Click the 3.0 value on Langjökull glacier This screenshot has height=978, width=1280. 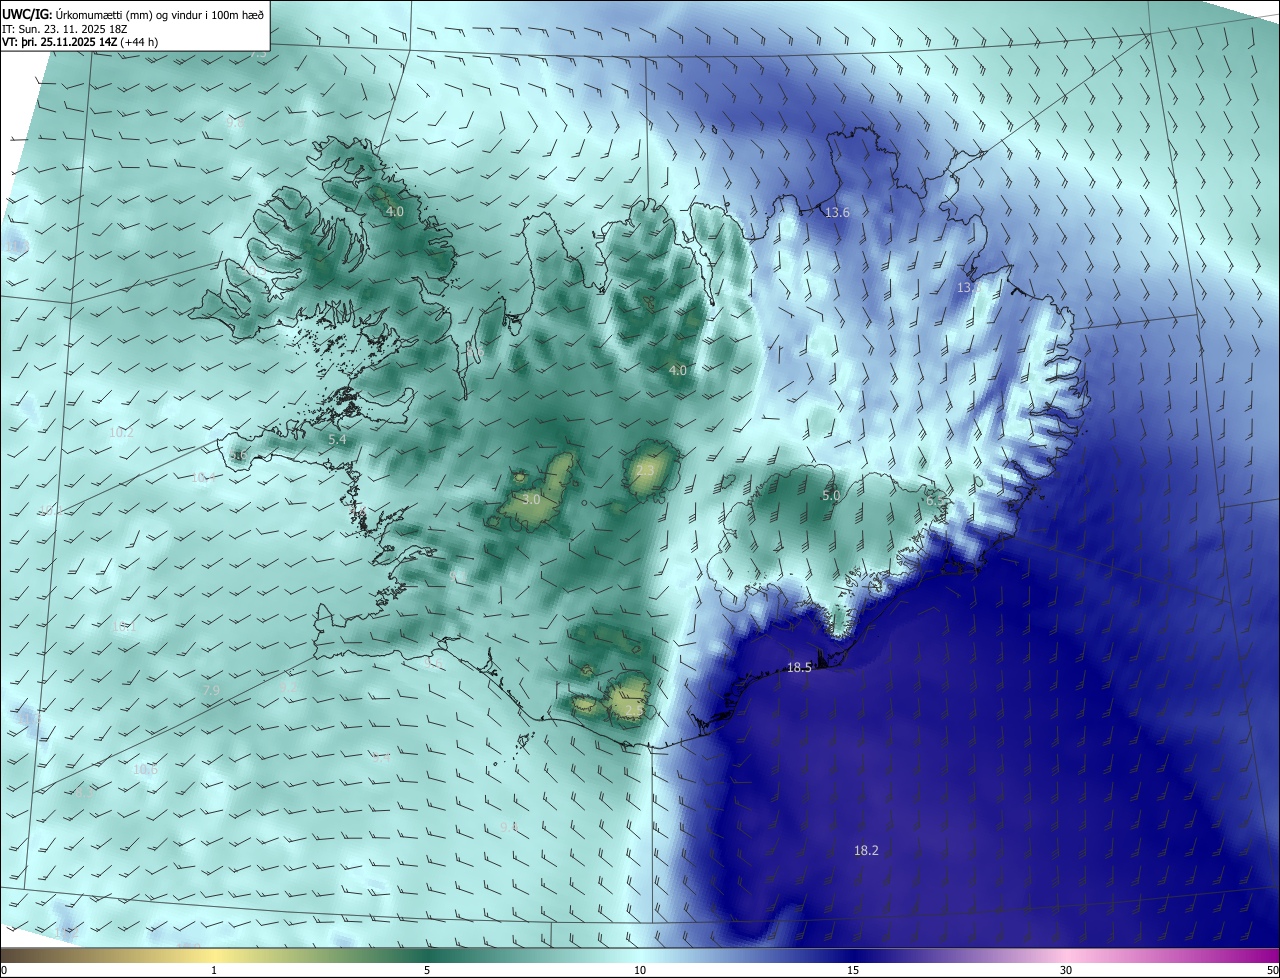pos(531,499)
